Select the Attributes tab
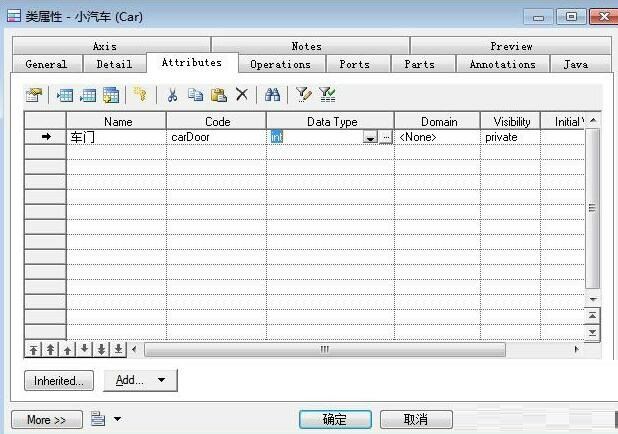The height and width of the screenshot is (434, 618). (192, 62)
